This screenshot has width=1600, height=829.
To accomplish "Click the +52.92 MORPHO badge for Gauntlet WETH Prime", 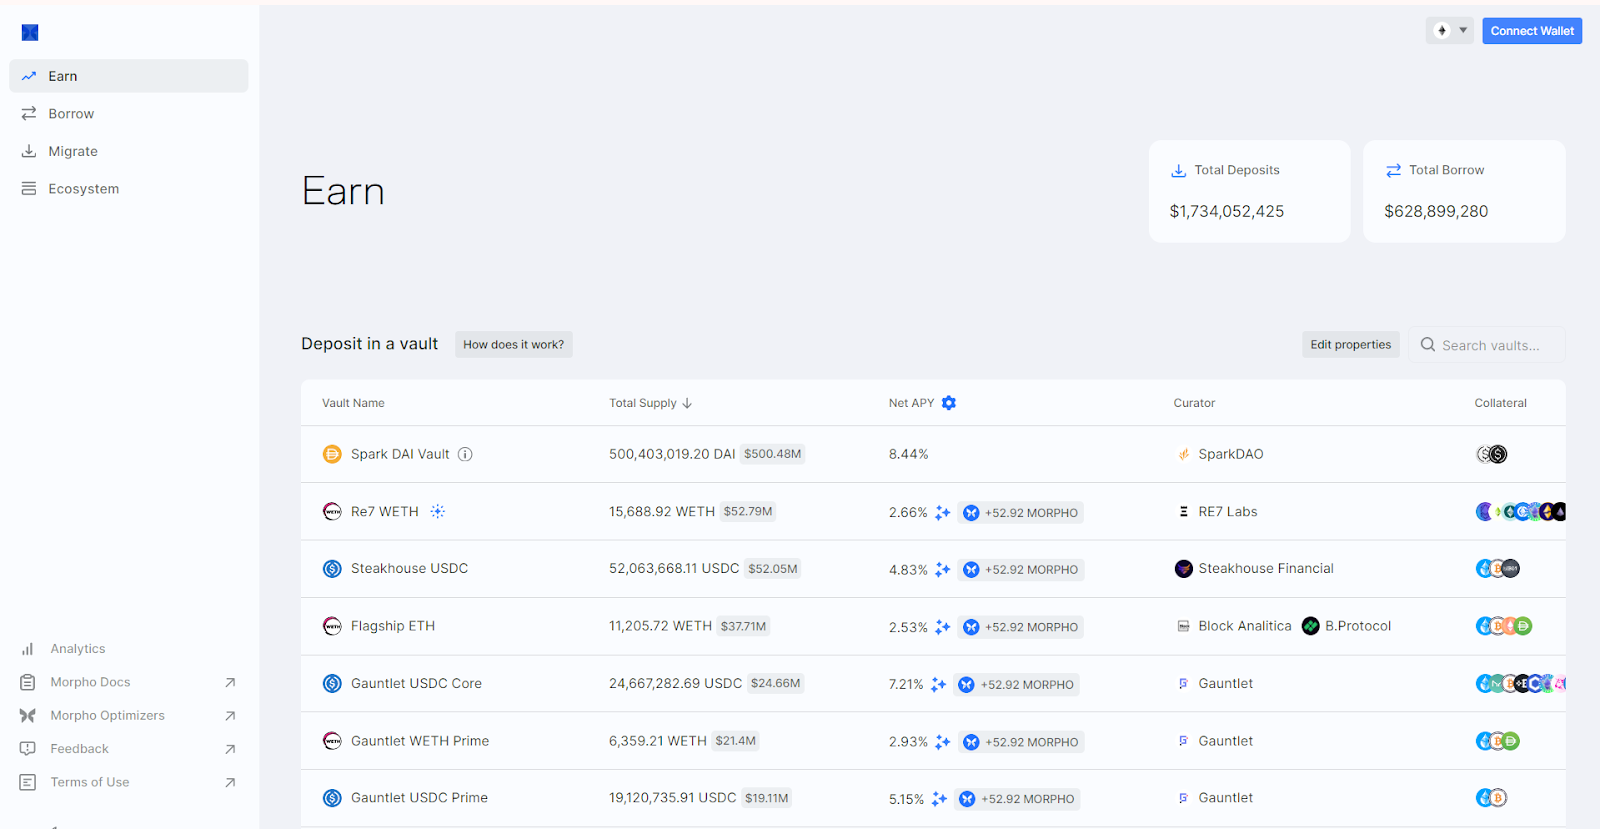I will tap(1020, 742).
